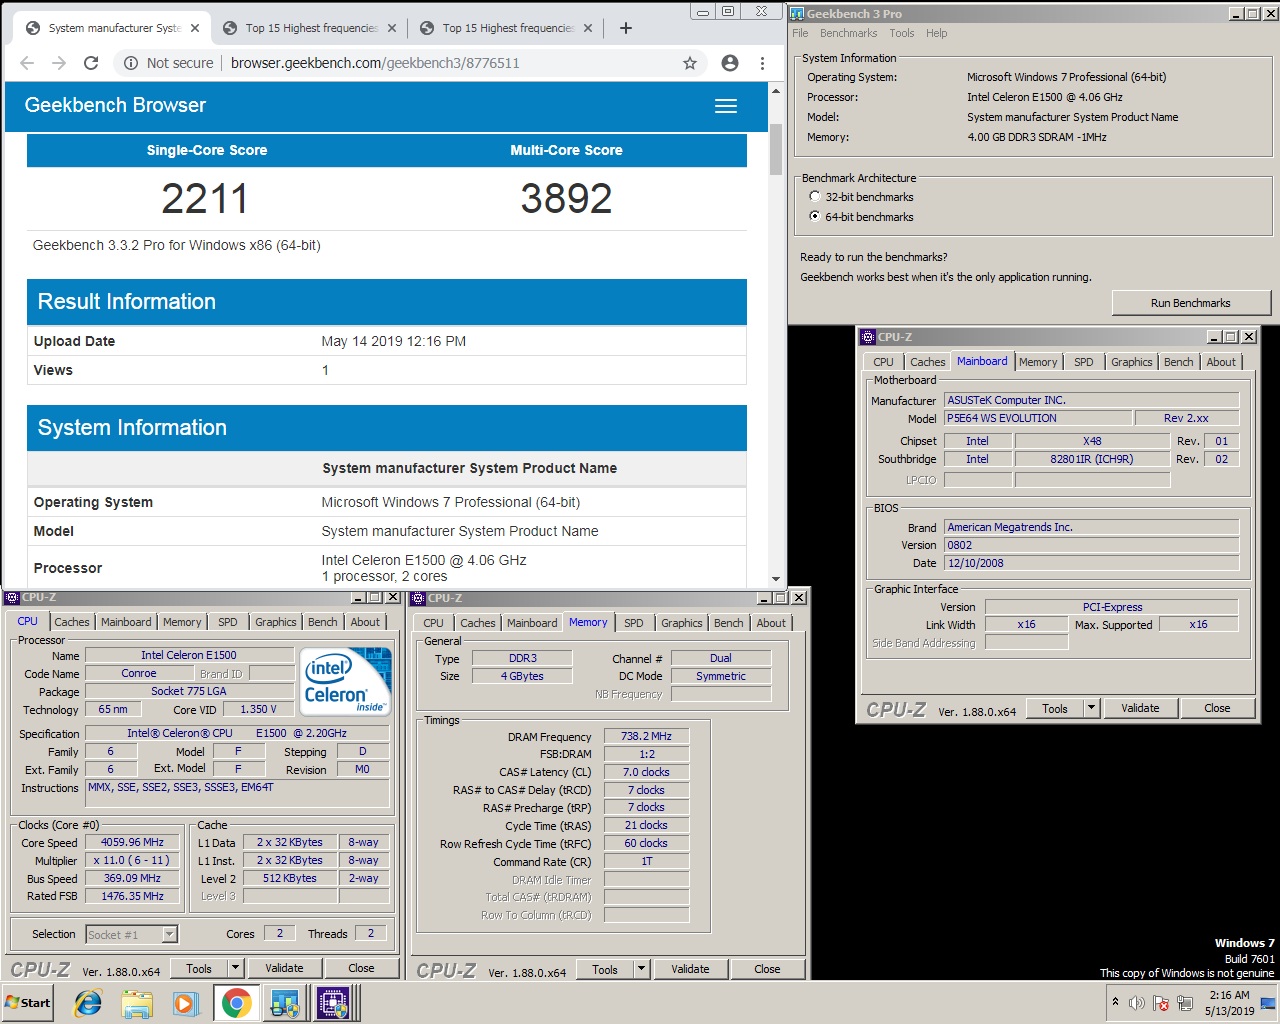The image size is (1280, 1024).
Task: Click the mainboard model P5E64 WS EVOLUTION
Action: [x=1038, y=418]
